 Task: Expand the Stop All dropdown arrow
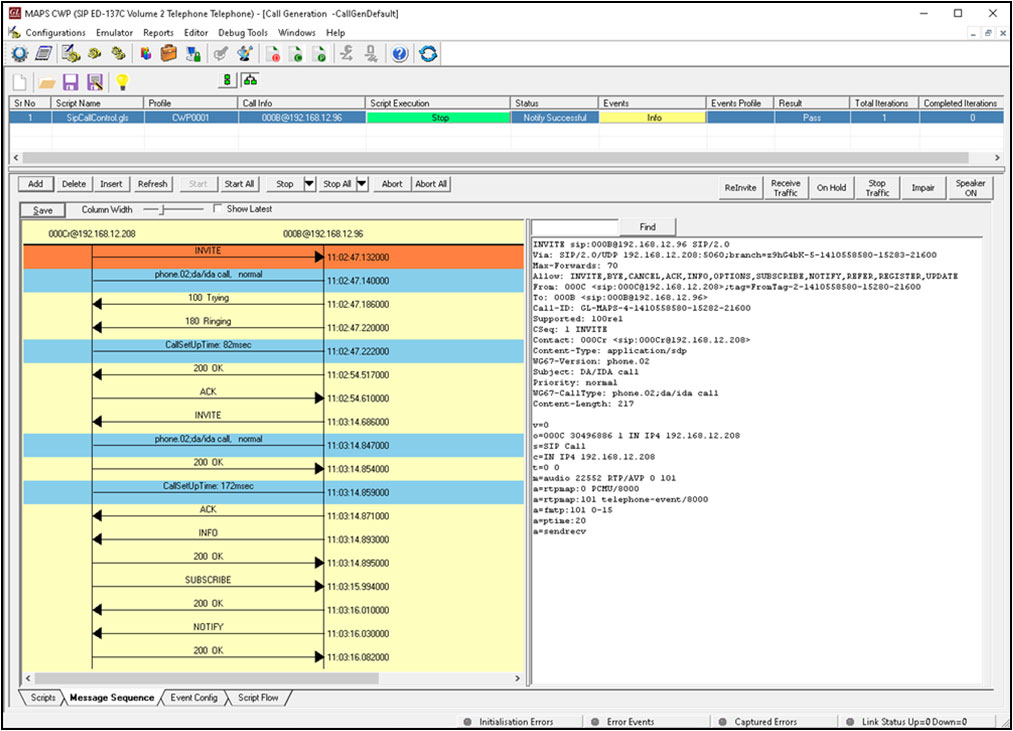(x=362, y=184)
